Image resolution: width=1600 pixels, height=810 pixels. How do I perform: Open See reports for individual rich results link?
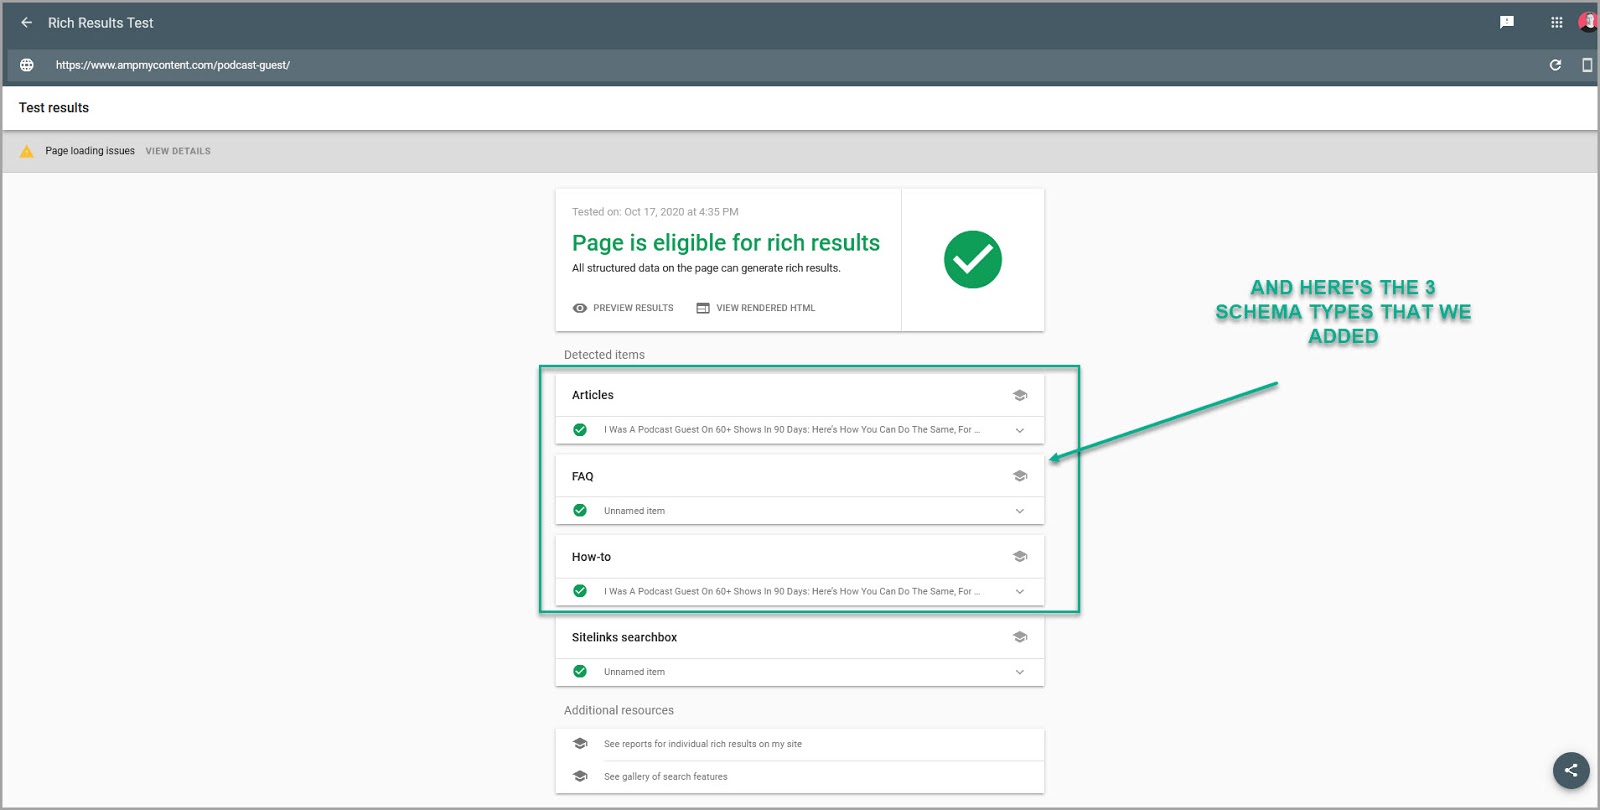click(702, 744)
